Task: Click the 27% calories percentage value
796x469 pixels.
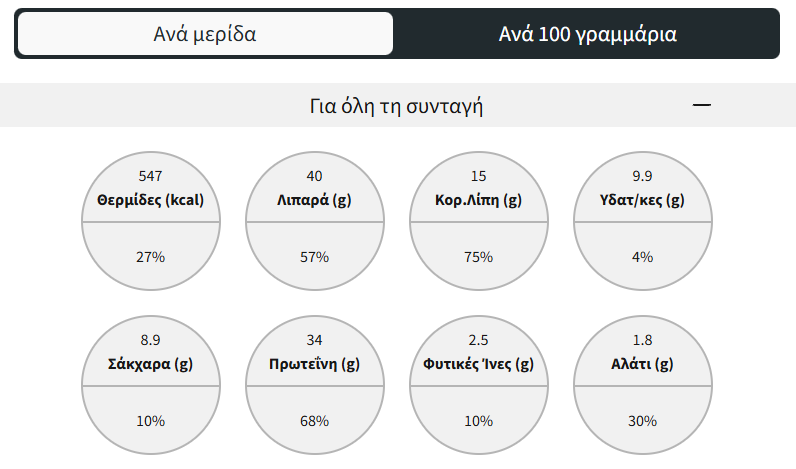Action: [150, 257]
